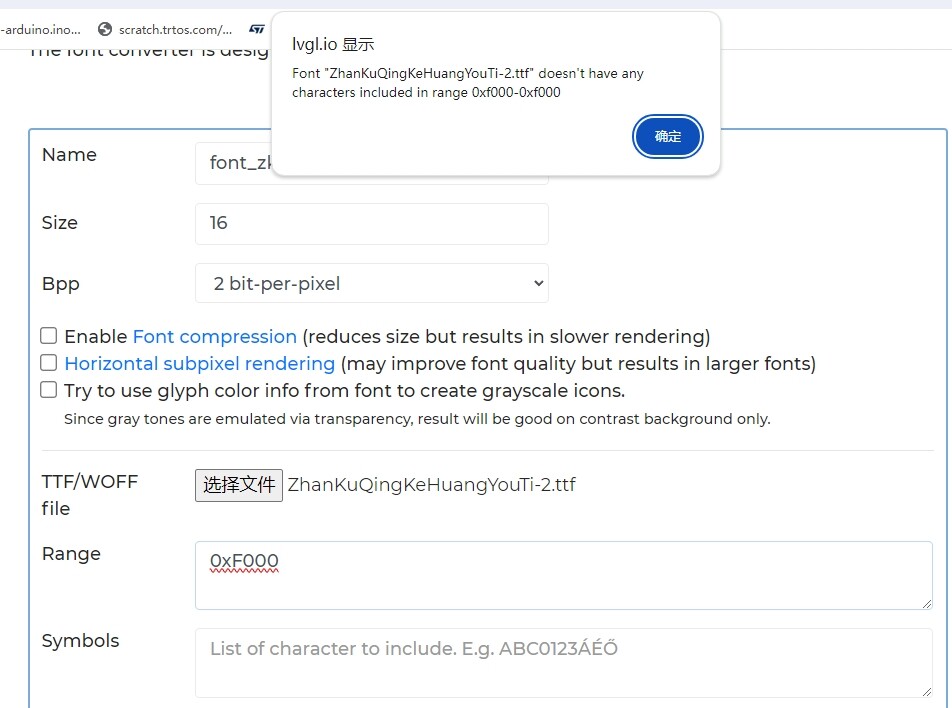Enable Horizontal subpixel rendering
The width and height of the screenshot is (952, 708).
[x=47, y=362]
